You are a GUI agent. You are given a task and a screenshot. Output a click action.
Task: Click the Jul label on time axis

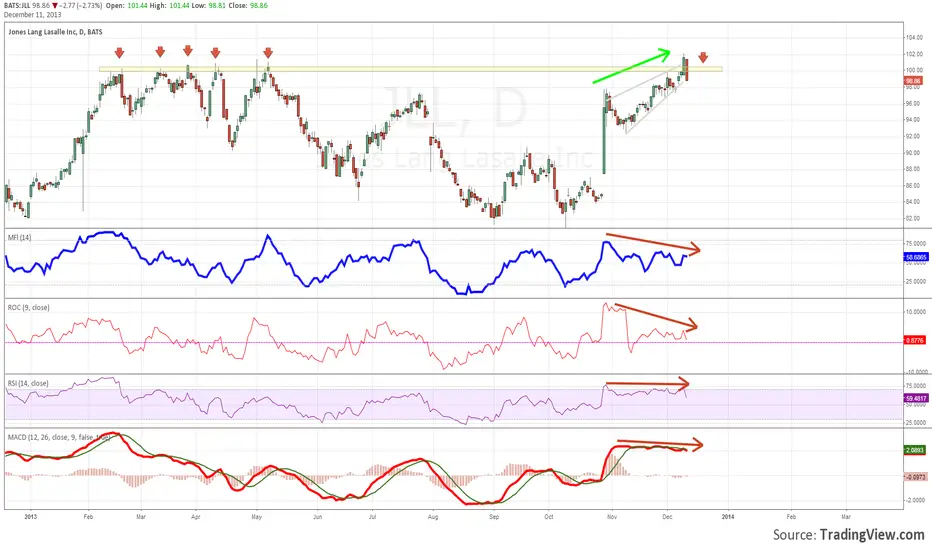[x=372, y=517]
